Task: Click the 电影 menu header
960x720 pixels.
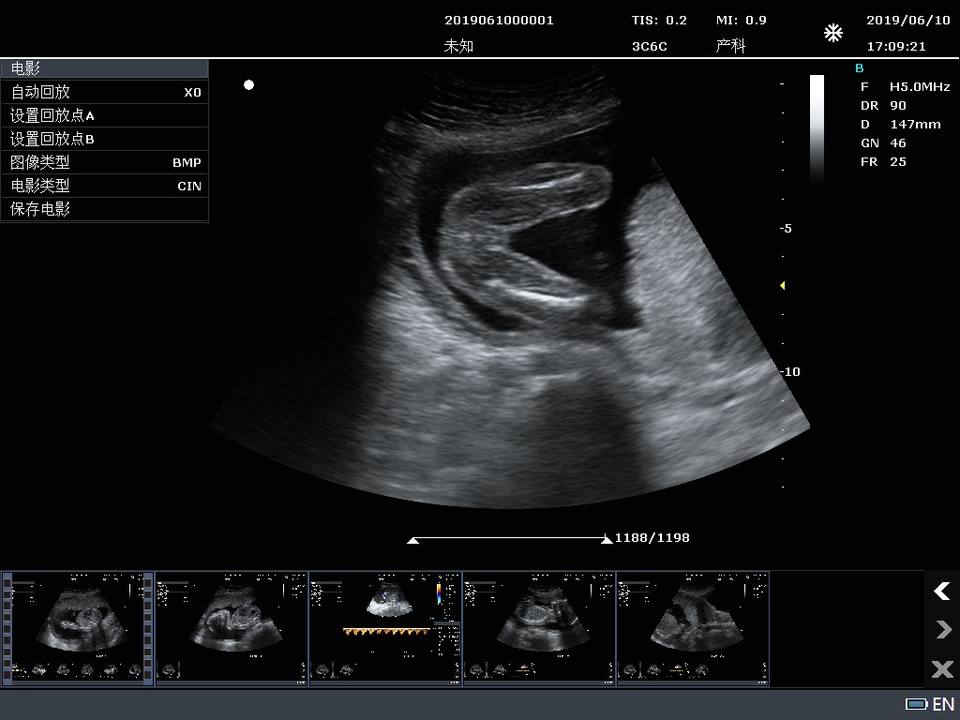Action: [104, 69]
